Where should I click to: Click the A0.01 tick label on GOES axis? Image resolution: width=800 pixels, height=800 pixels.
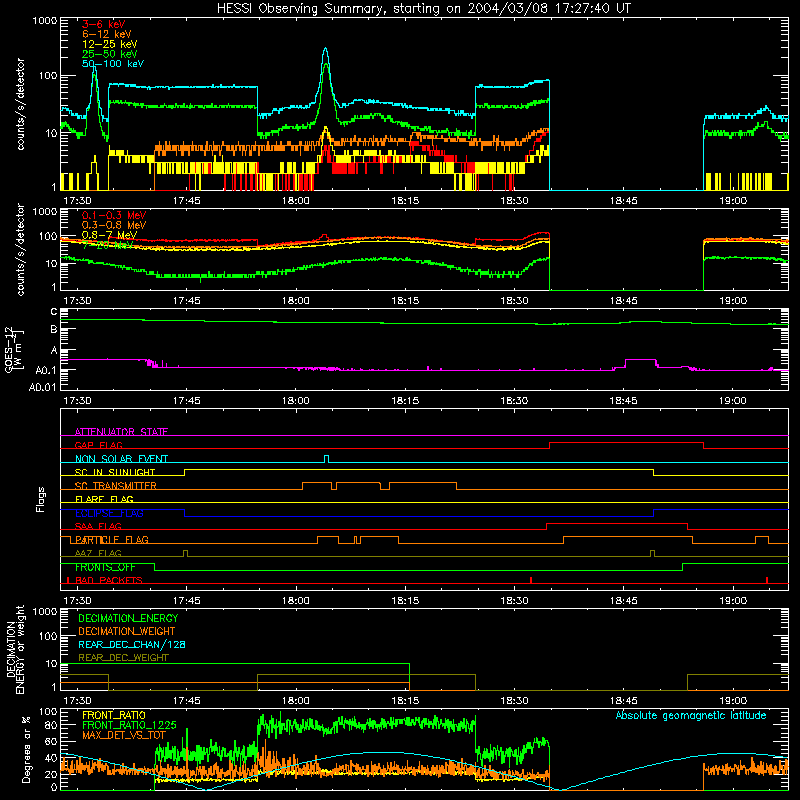pos(42,387)
